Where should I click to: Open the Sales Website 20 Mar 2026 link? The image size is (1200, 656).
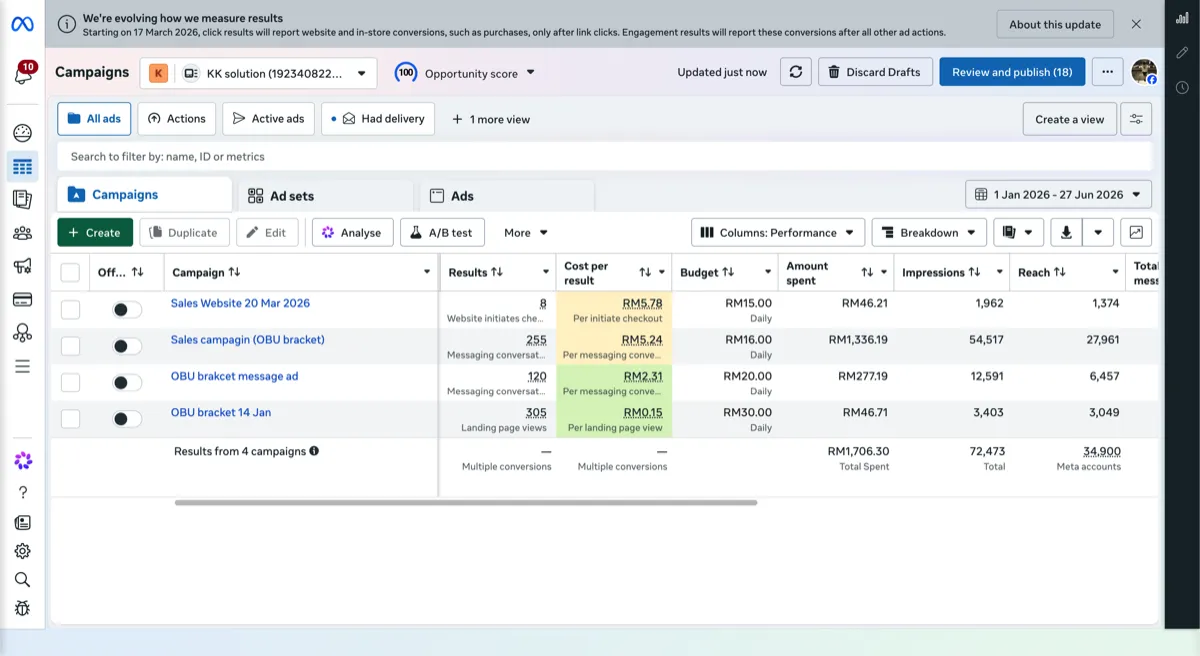click(x=240, y=303)
